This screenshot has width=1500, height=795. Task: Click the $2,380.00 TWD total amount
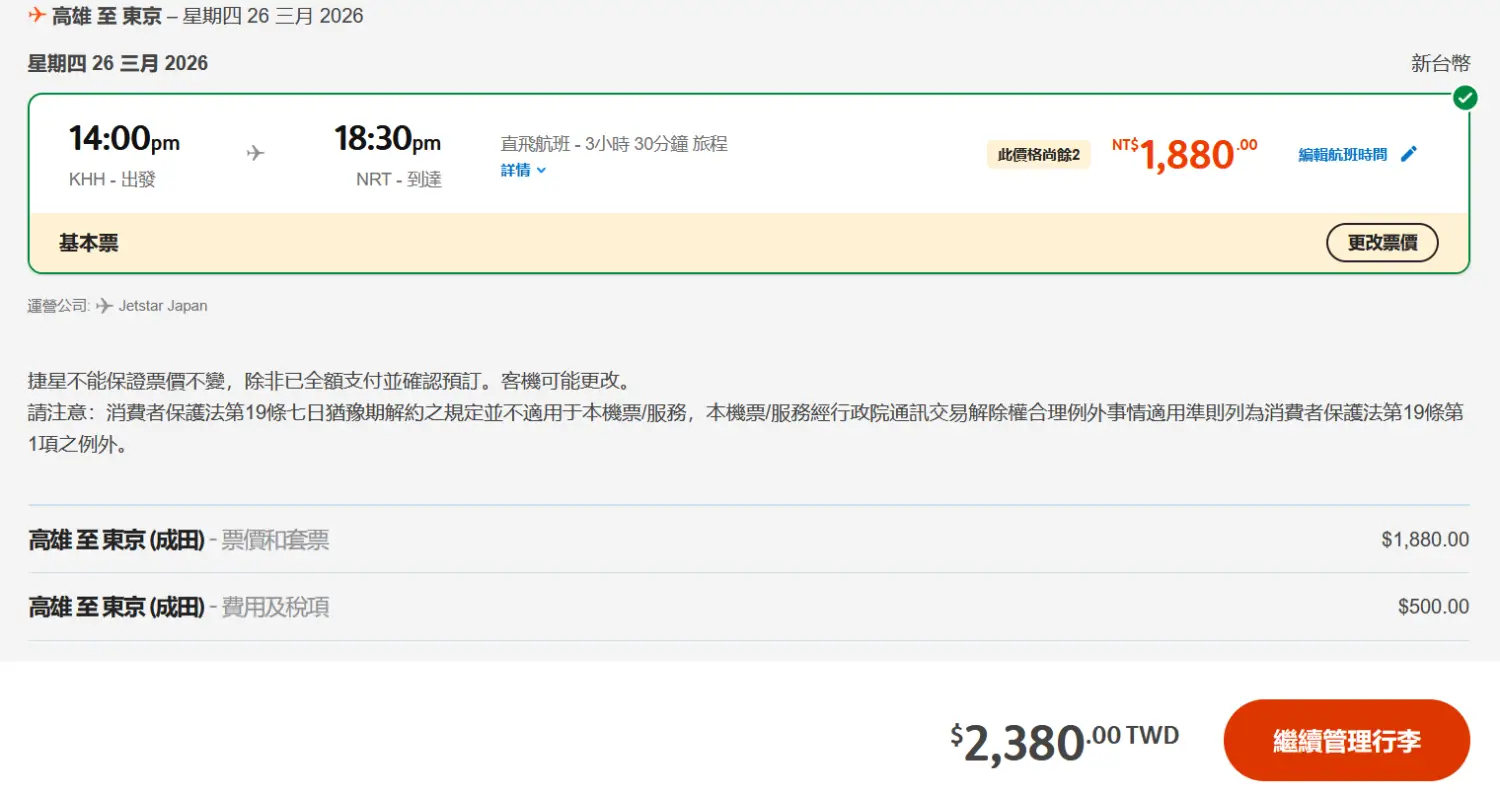(1064, 741)
